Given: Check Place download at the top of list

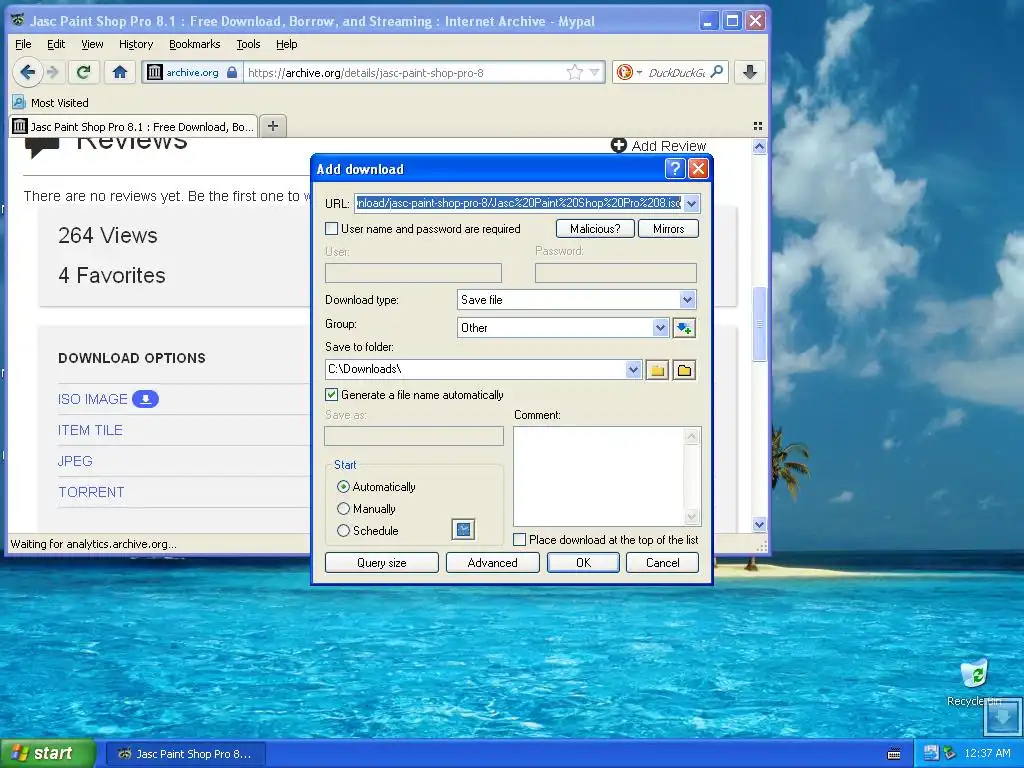Looking at the screenshot, I should (520, 539).
